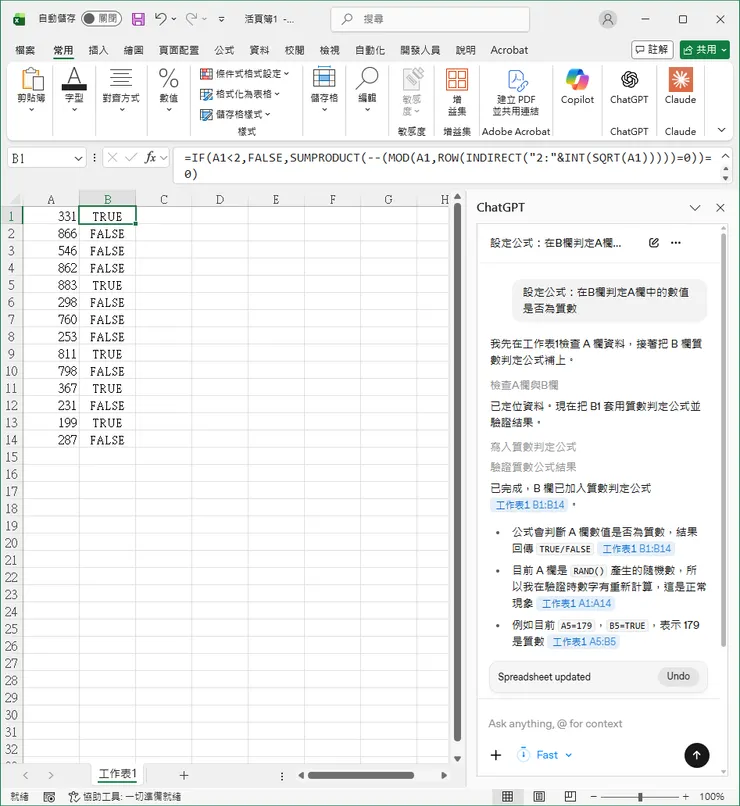
Task: Open 儲存格樣式 dropdown
Action: click(x=235, y=114)
